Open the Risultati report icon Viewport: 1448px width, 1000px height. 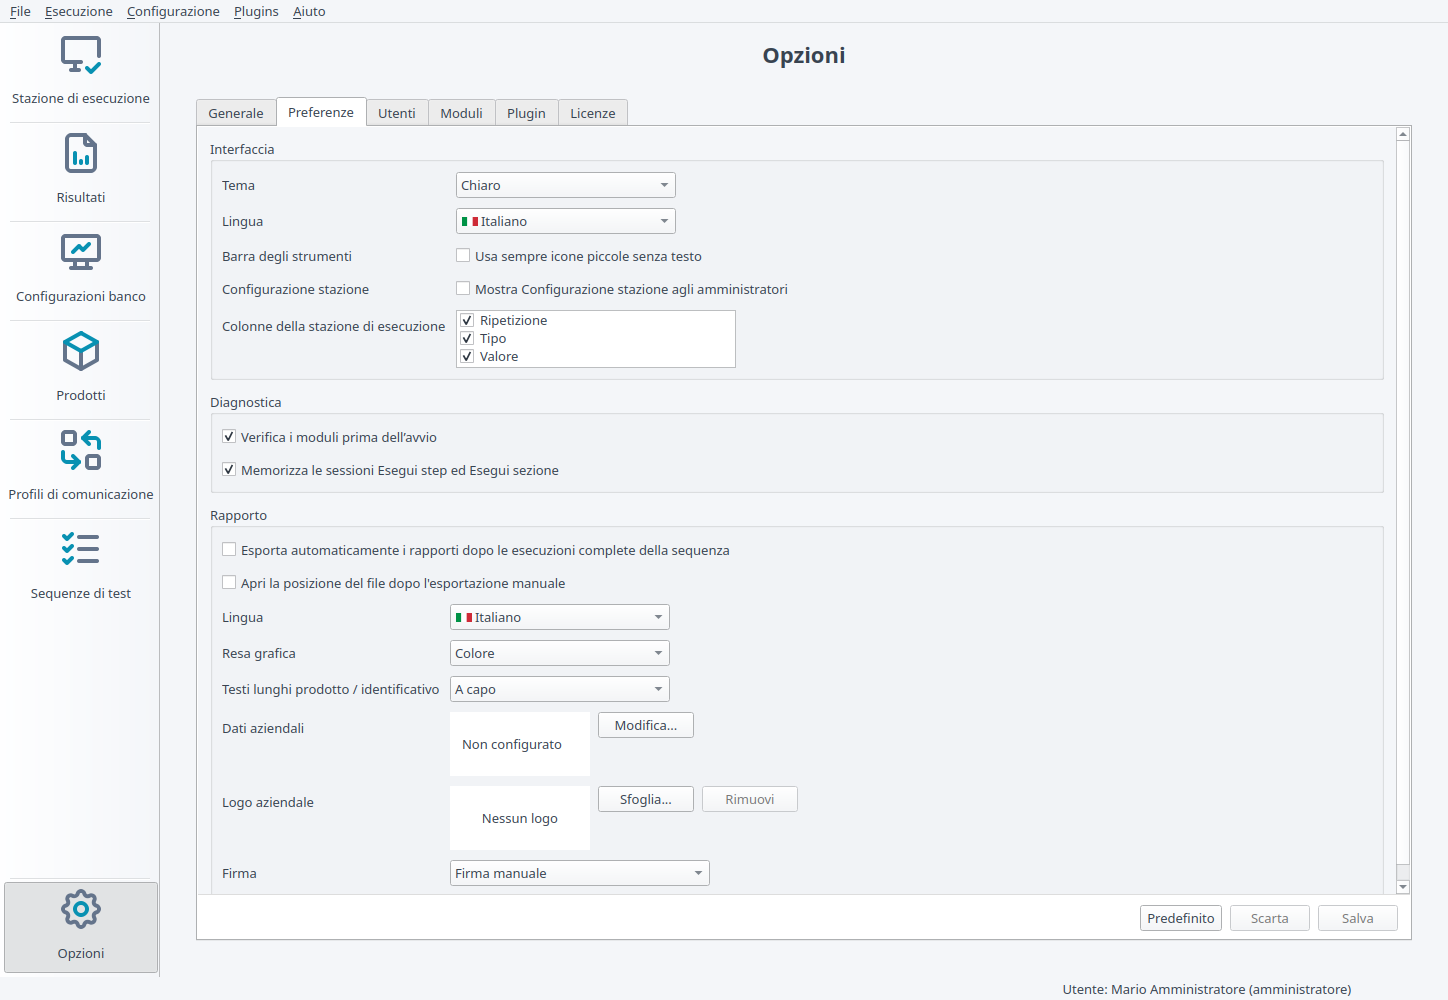(81, 154)
